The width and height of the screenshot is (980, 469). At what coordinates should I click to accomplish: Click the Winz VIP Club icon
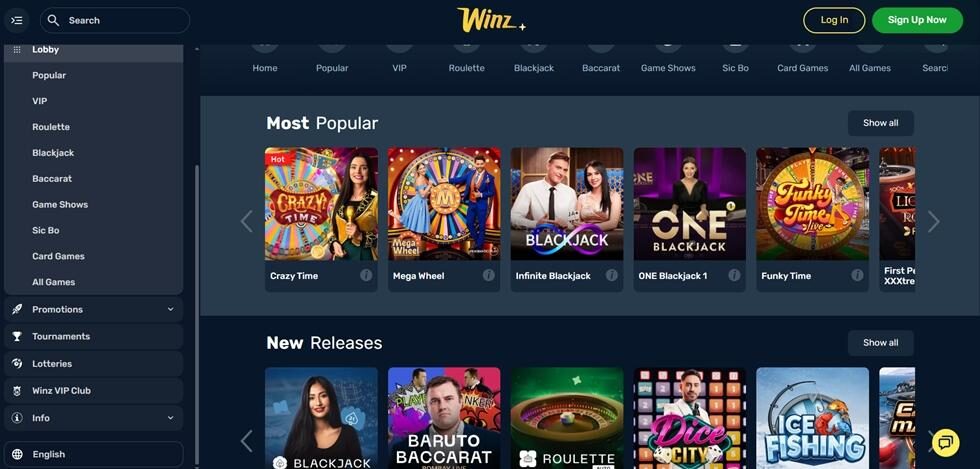point(17,391)
